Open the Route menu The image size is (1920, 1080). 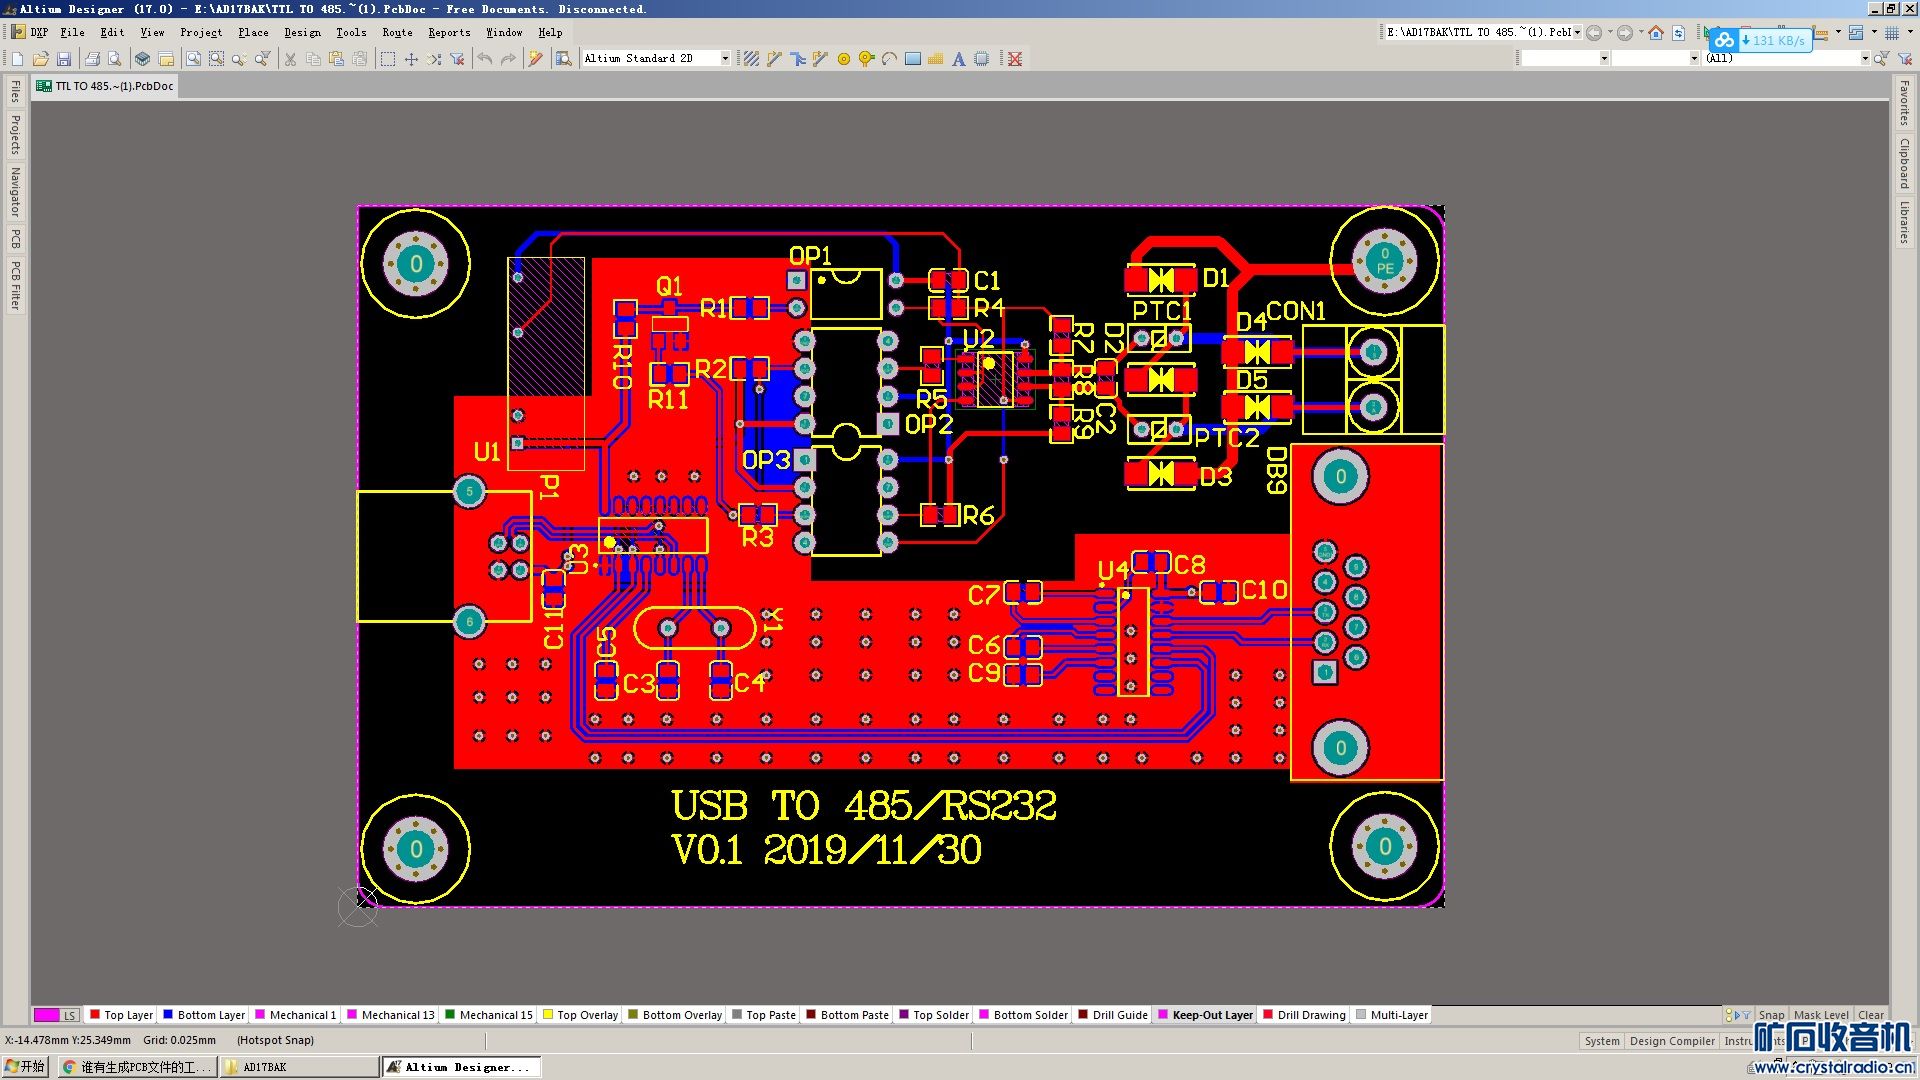tap(397, 33)
